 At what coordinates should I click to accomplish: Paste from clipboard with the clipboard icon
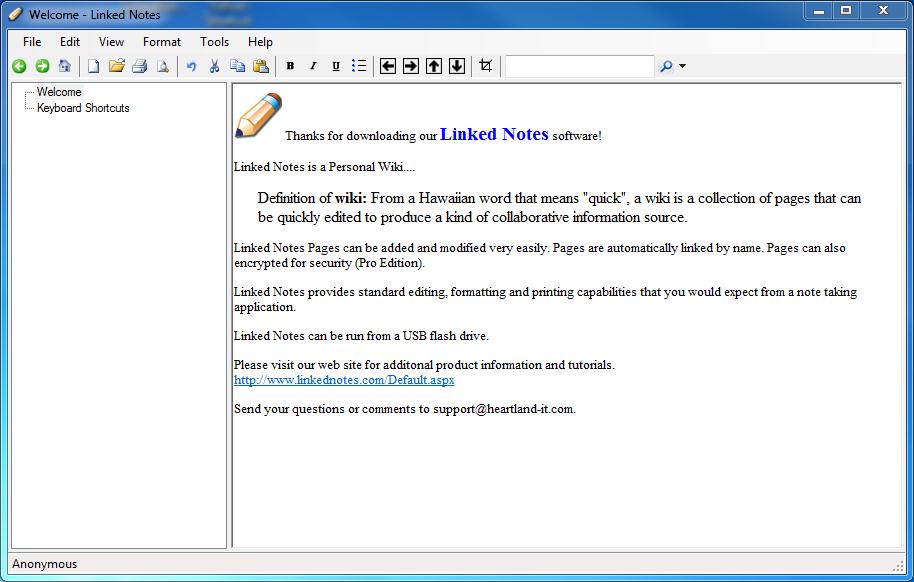[262, 65]
